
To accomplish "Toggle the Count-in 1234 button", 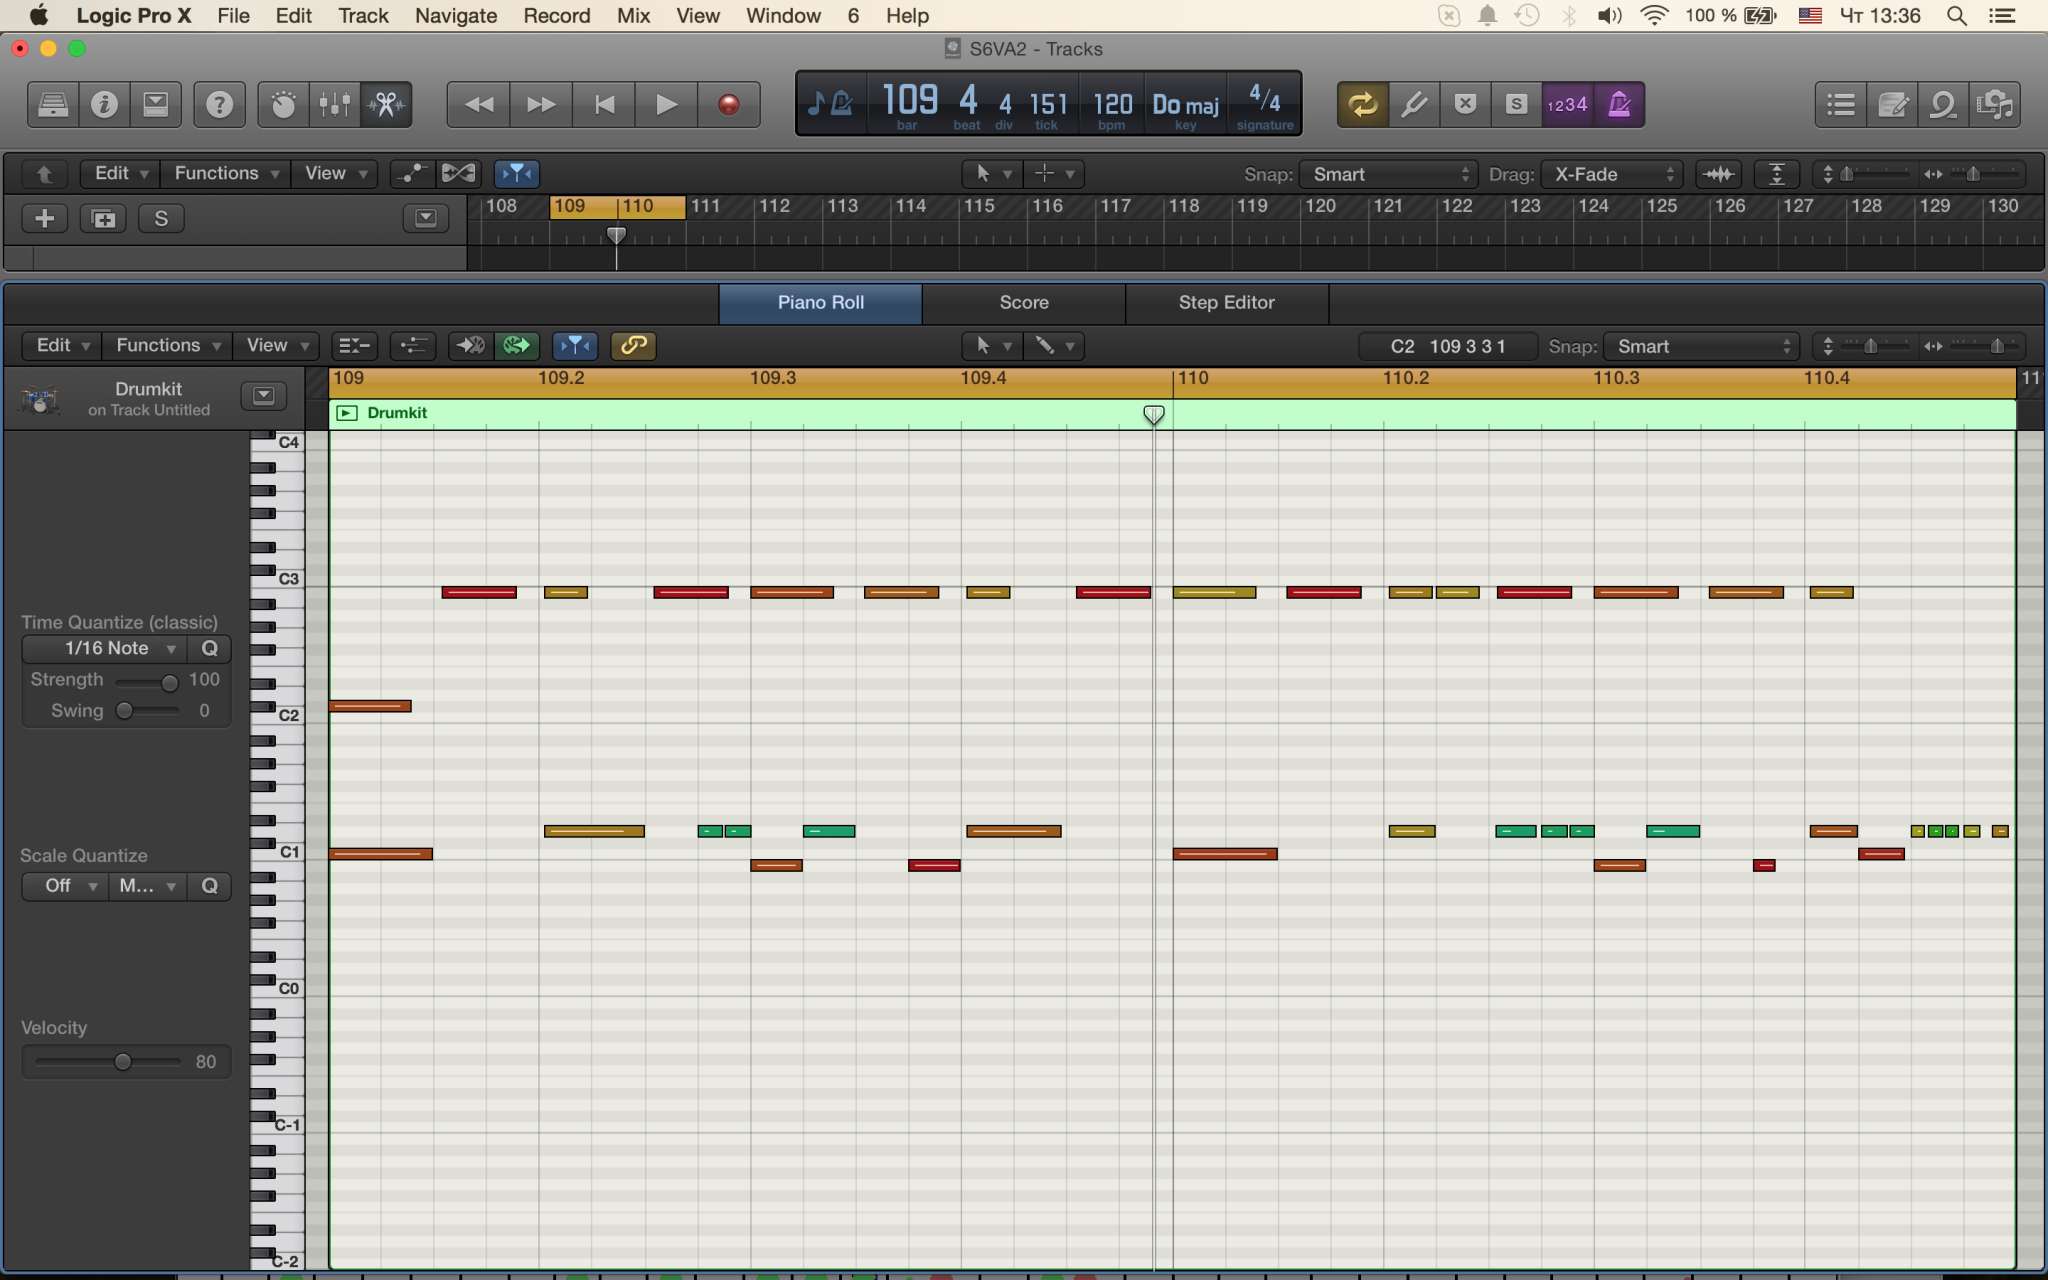I will point(1567,104).
